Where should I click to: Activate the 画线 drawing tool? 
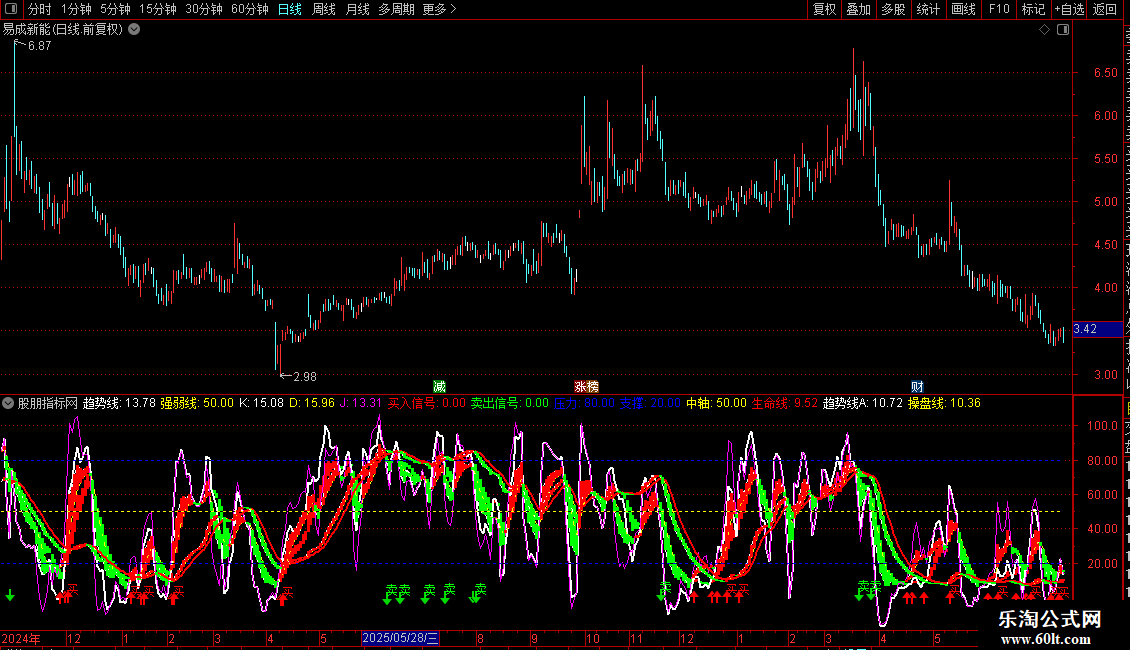click(x=964, y=9)
